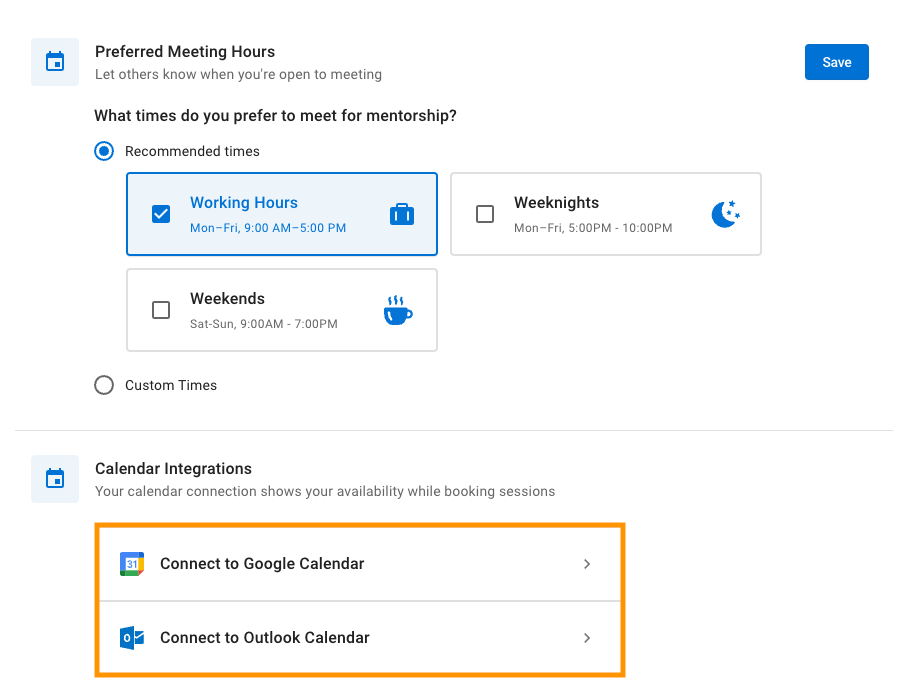The width and height of the screenshot is (908, 695).
Task: Select the Recommended times radio button
Action: (104, 151)
